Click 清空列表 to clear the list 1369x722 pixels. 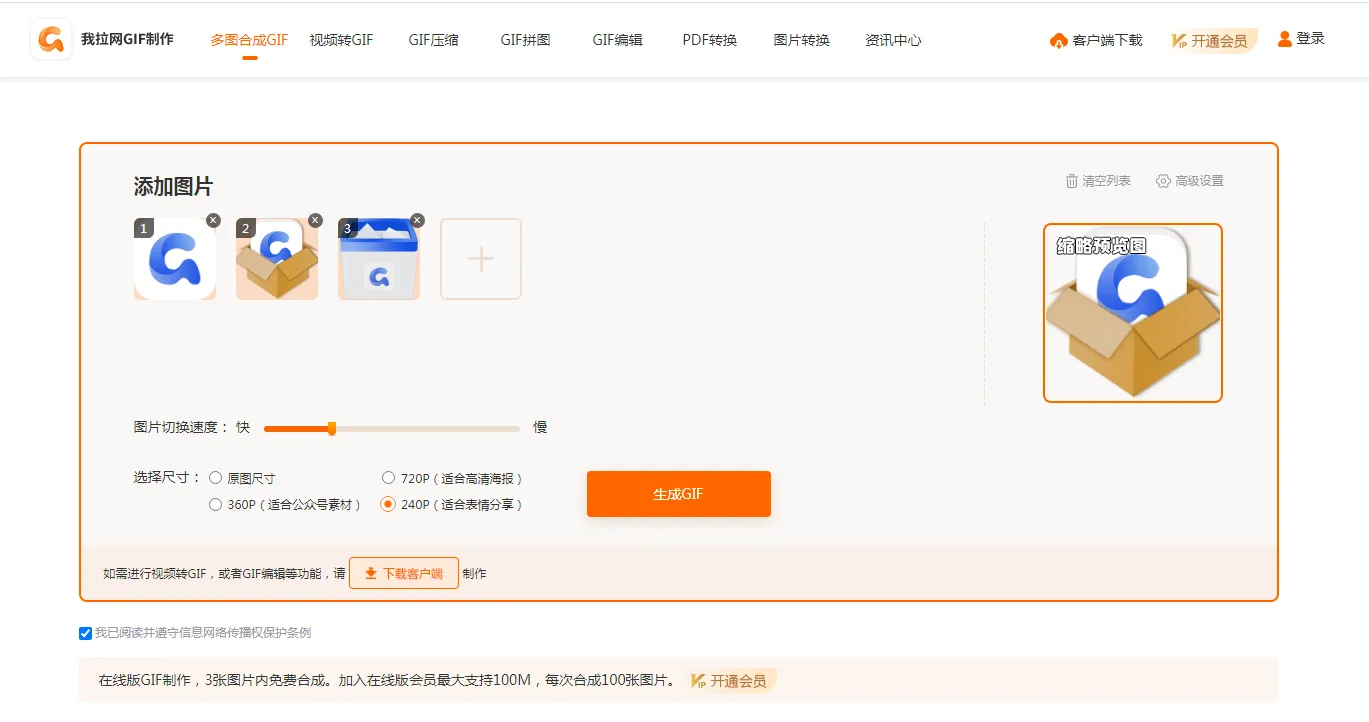pyautogui.click(x=1098, y=181)
